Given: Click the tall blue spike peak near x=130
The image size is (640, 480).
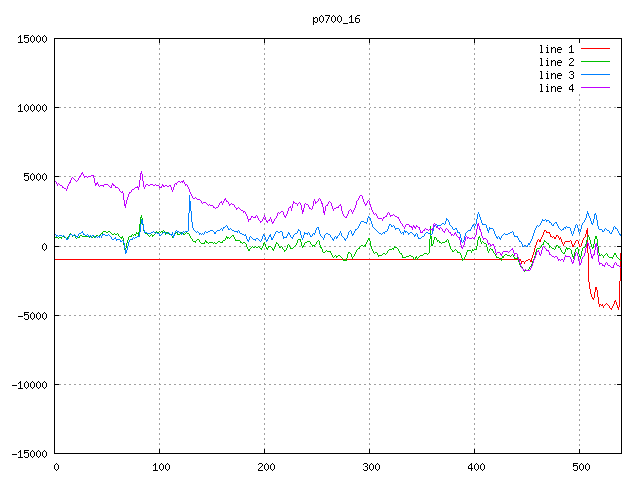Looking at the screenshot, I should [189, 198].
